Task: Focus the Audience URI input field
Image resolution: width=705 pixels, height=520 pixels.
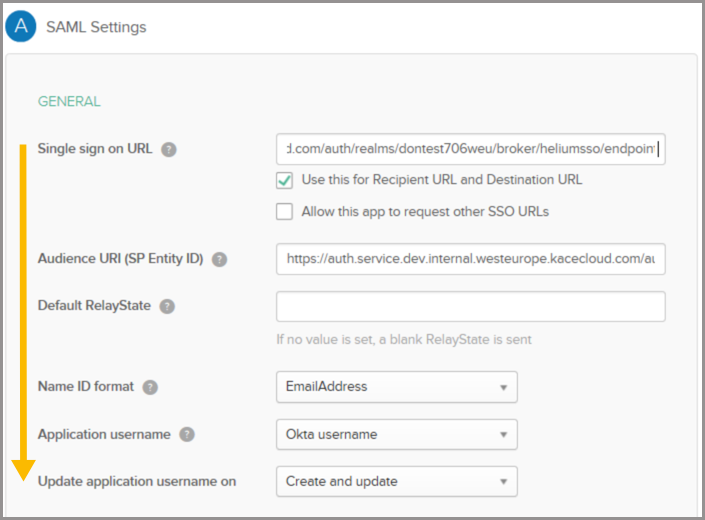Action: click(470, 258)
